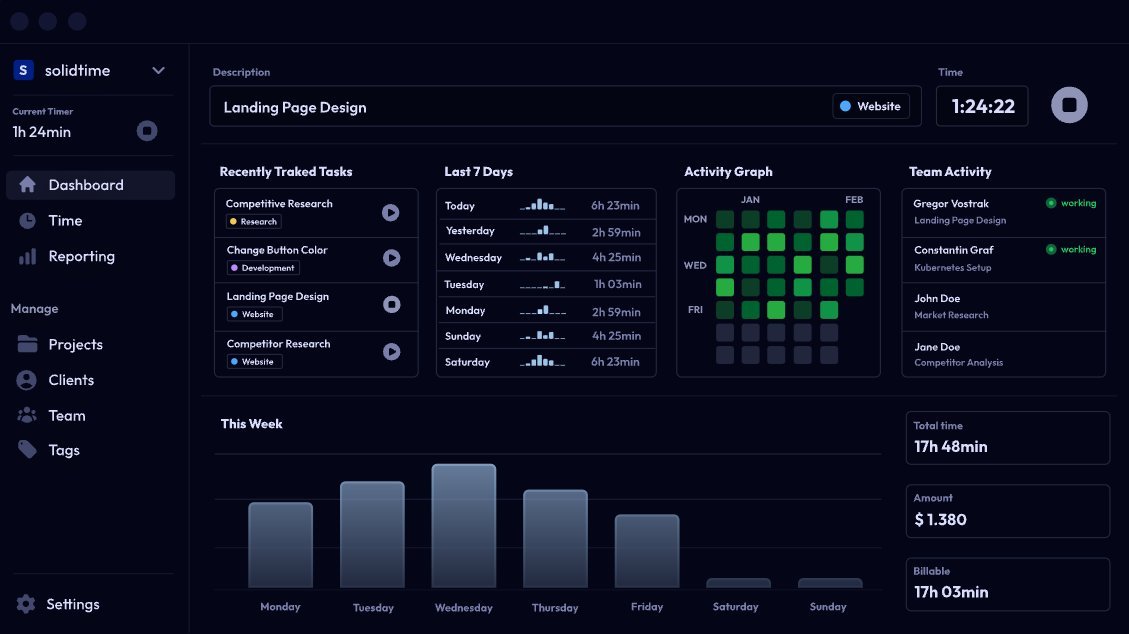Open the Website project selector
Viewport: 1129px width, 634px height.
pyautogui.click(x=871, y=106)
